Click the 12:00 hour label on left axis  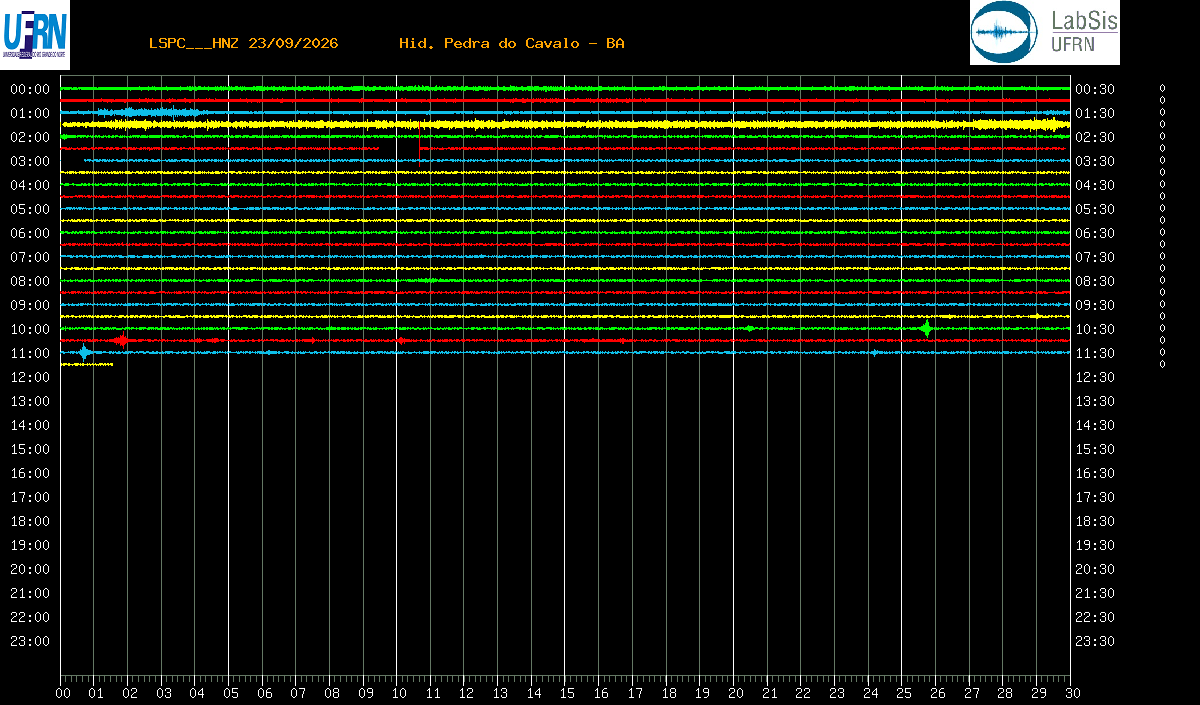[x=30, y=377]
